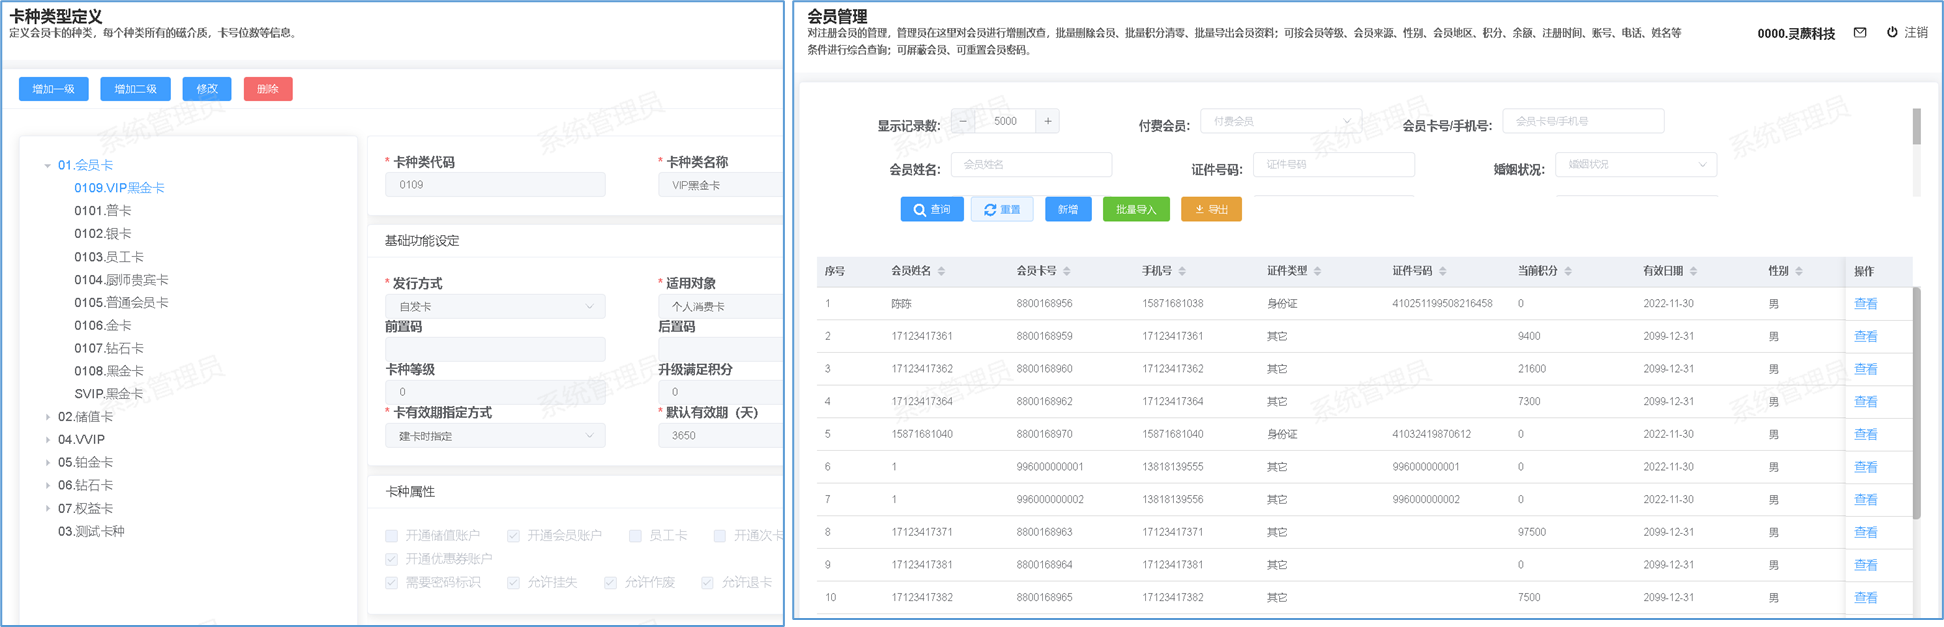Click the 注销 power icon
The image size is (1944, 627).
1892,33
